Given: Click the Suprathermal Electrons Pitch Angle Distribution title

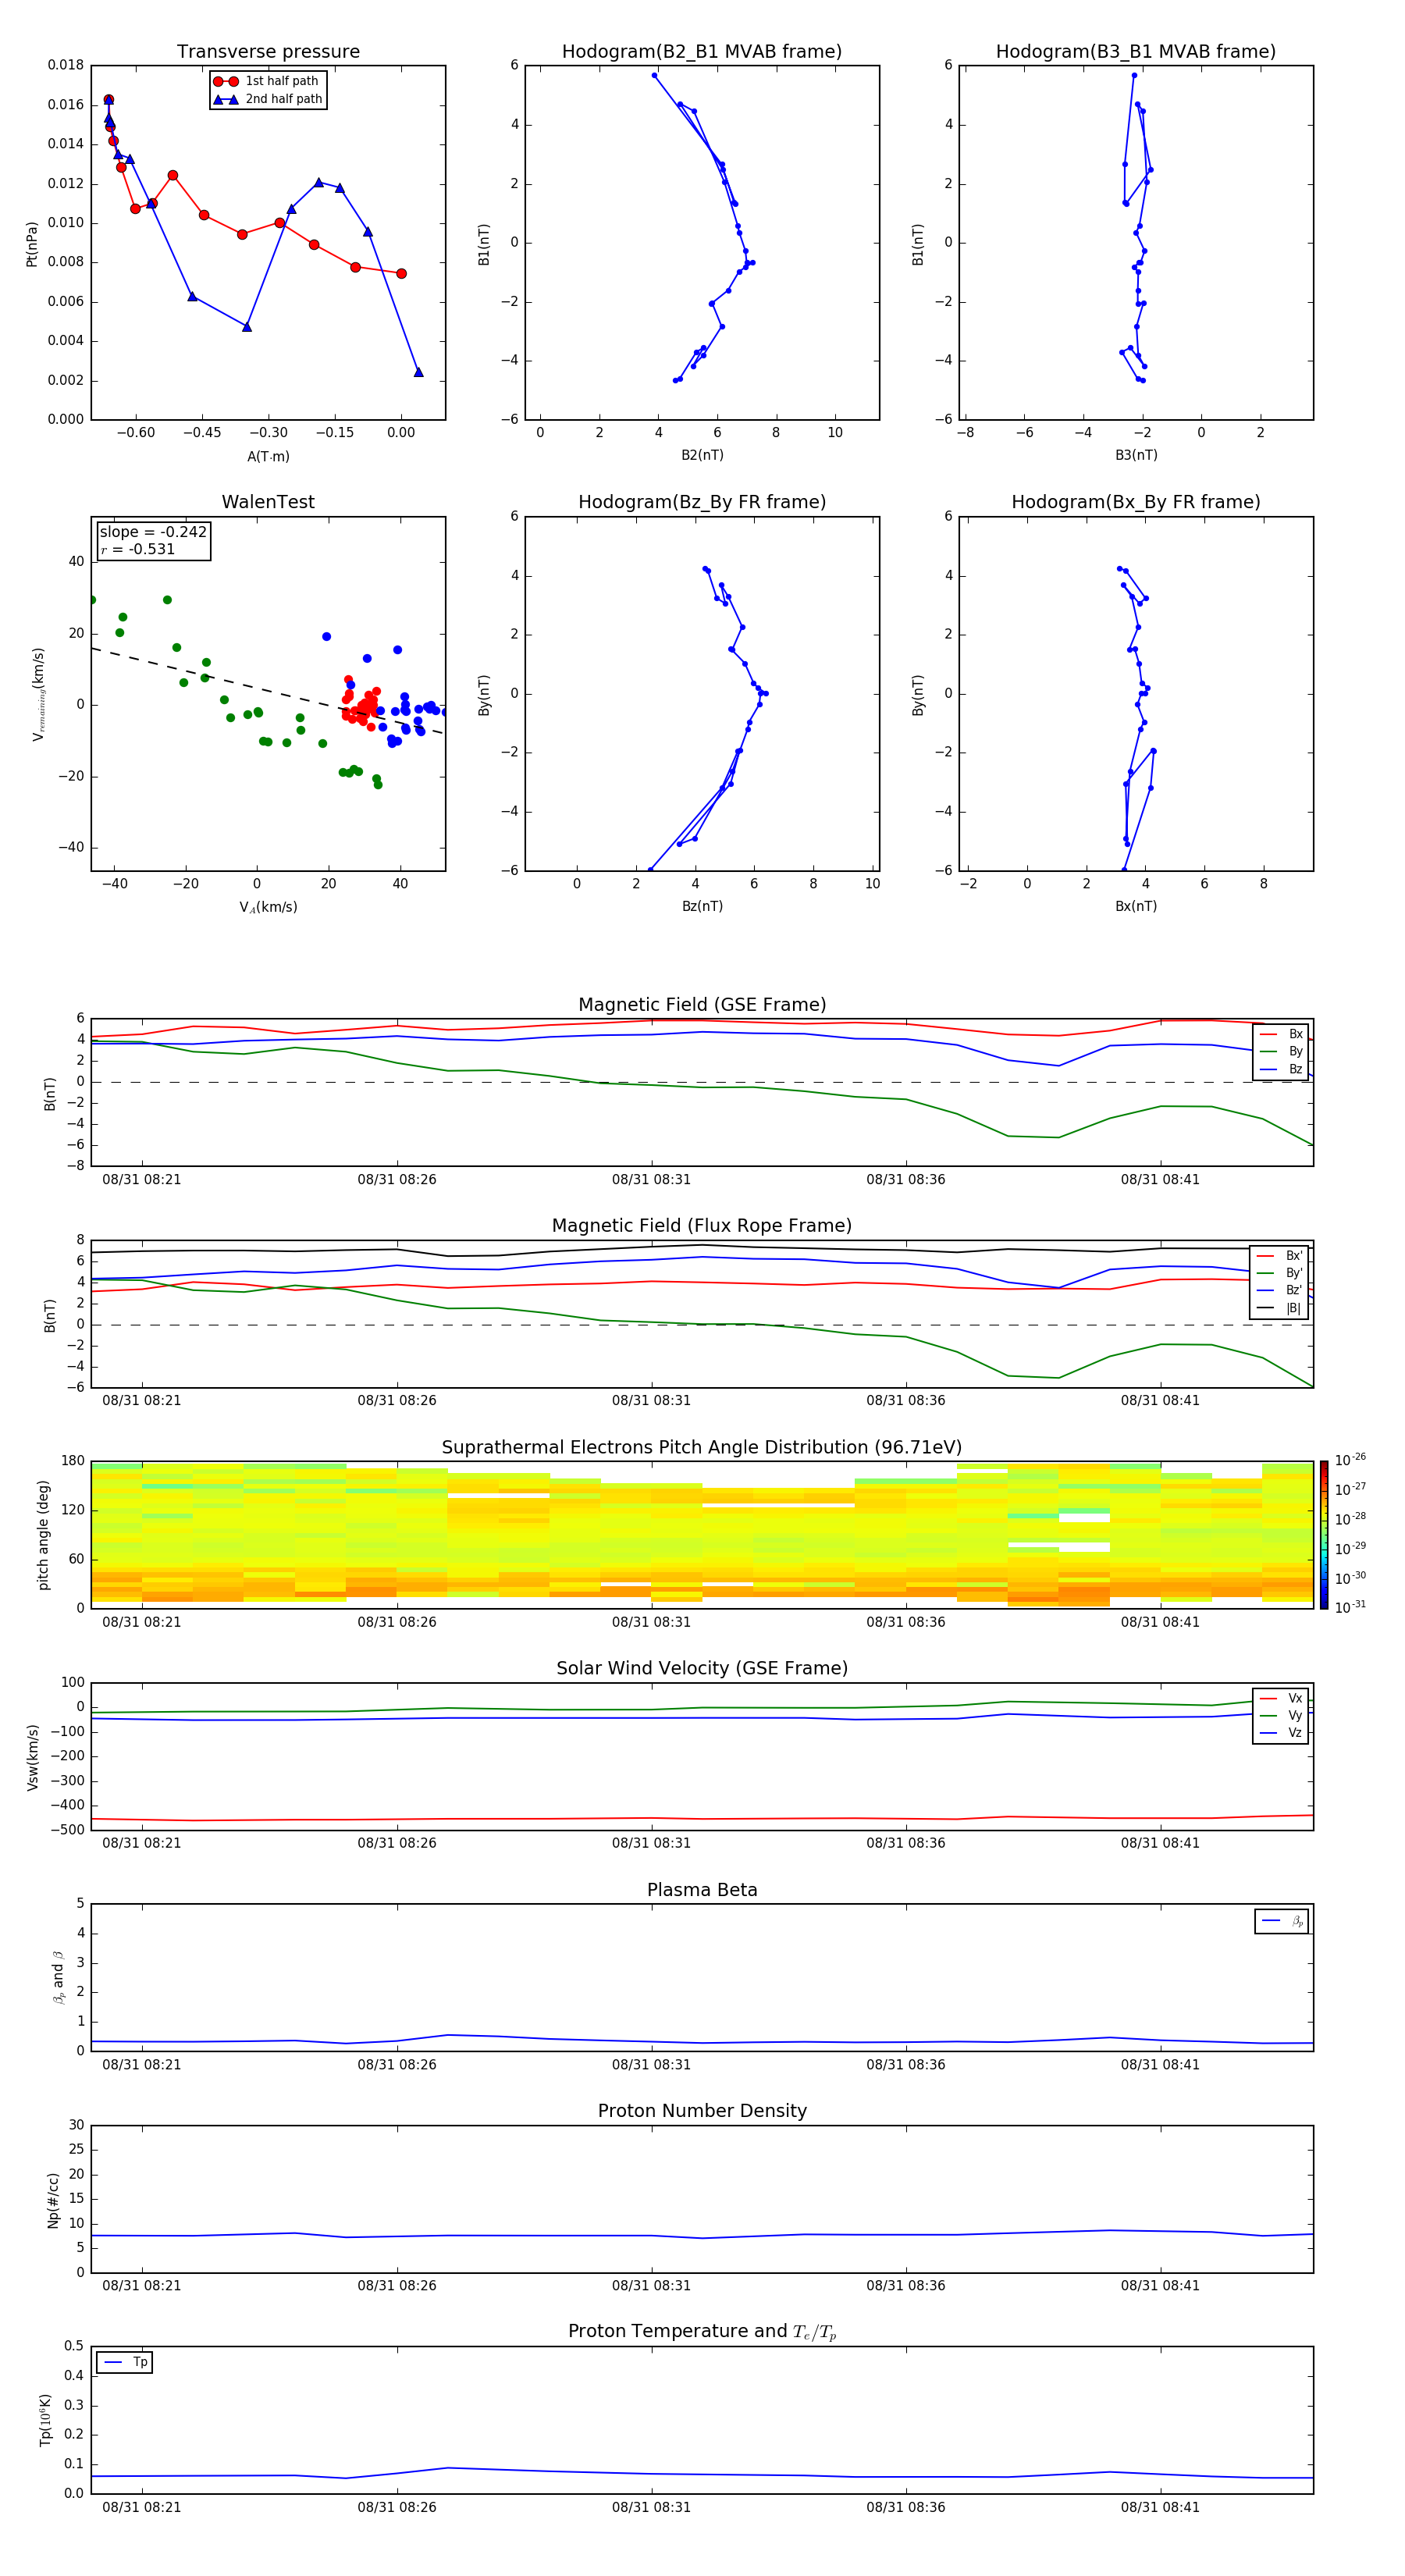Looking at the screenshot, I should click(x=702, y=1447).
